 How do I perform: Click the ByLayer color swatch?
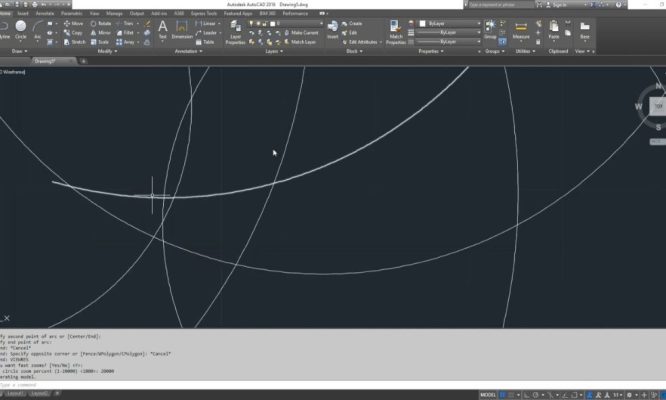(423, 22)
